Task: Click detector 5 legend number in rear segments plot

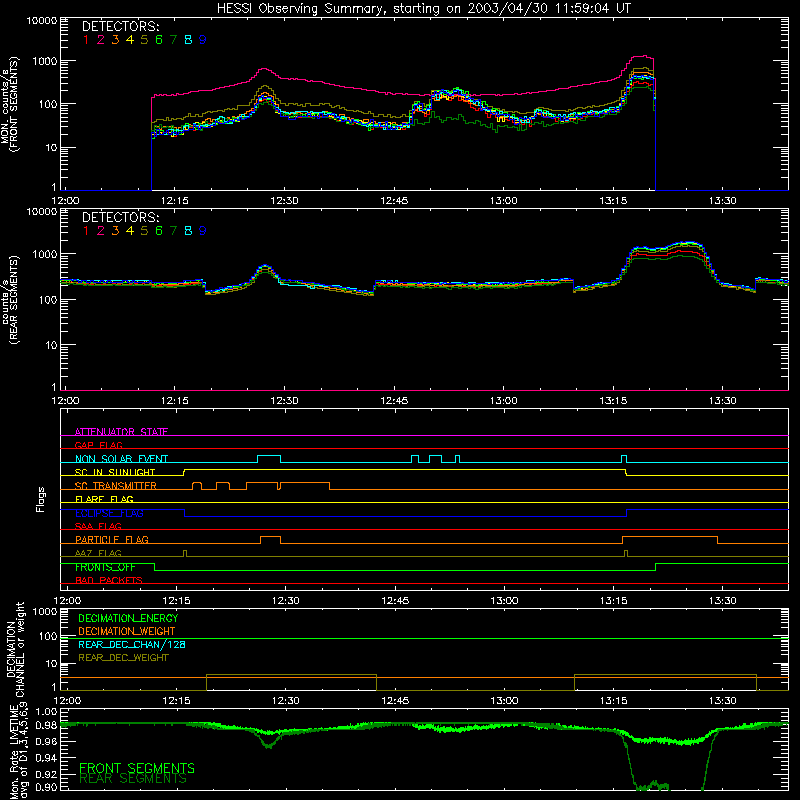Action: (x=144, y=231)
